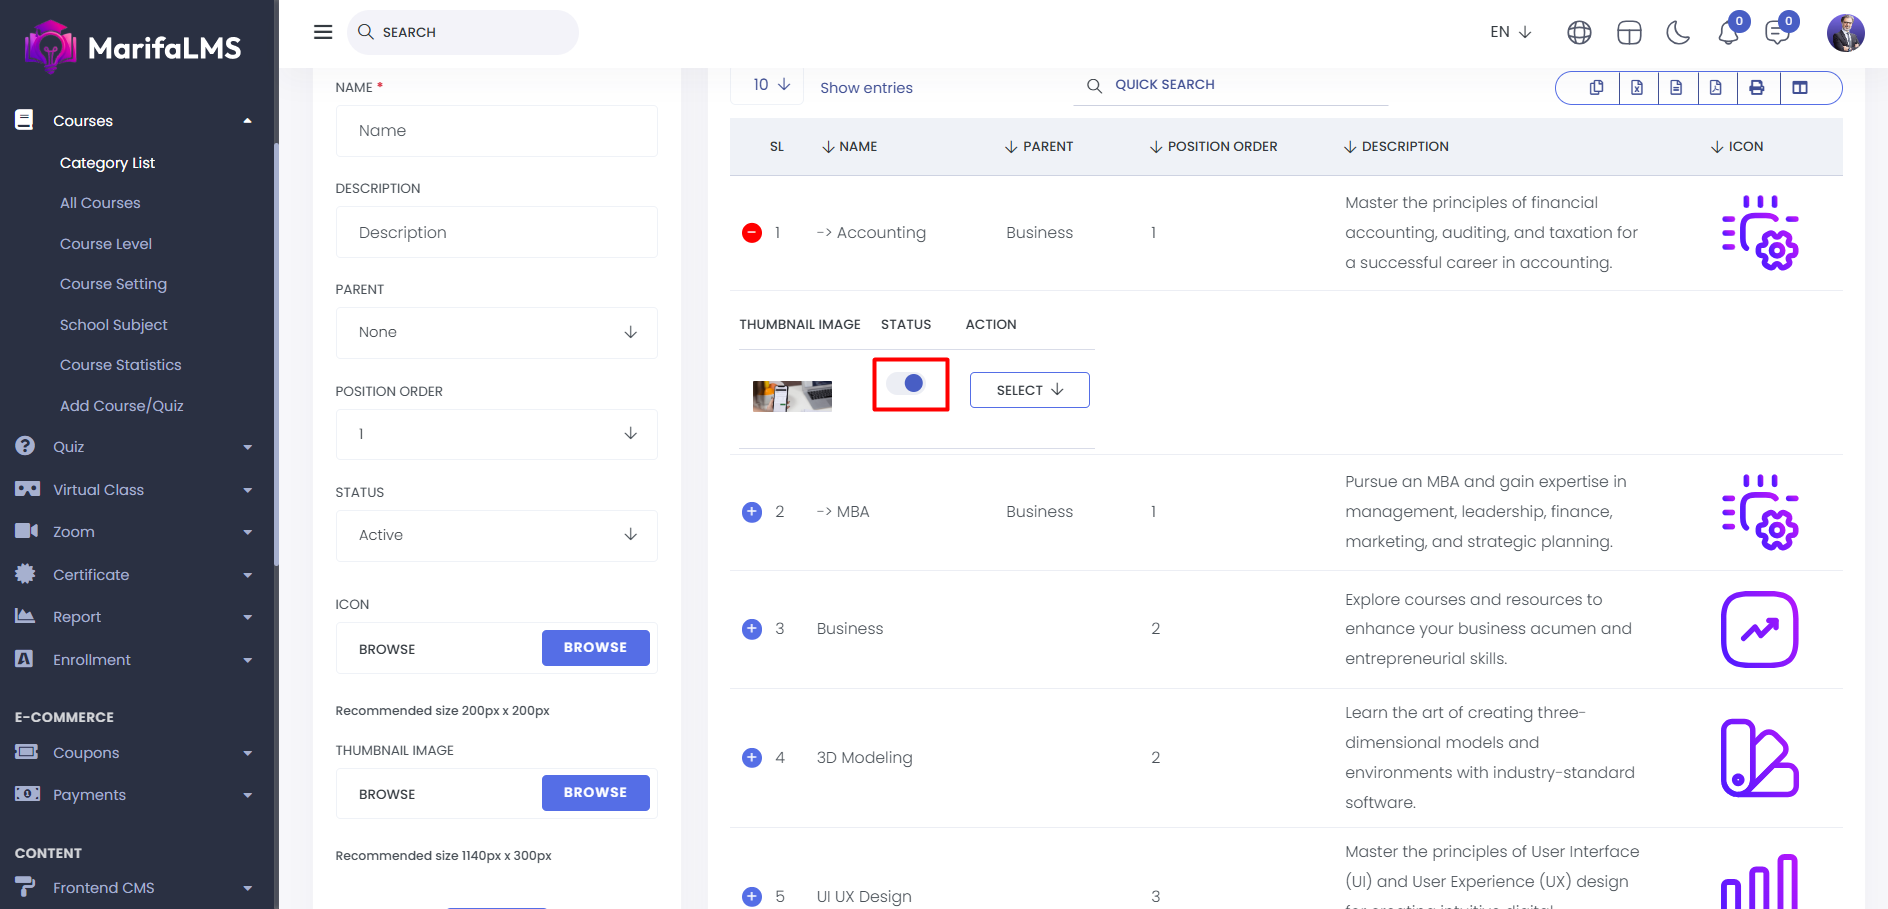1888x909 pixels.
Task: Expand the MBA row details
Action: [x=752, y=512]
